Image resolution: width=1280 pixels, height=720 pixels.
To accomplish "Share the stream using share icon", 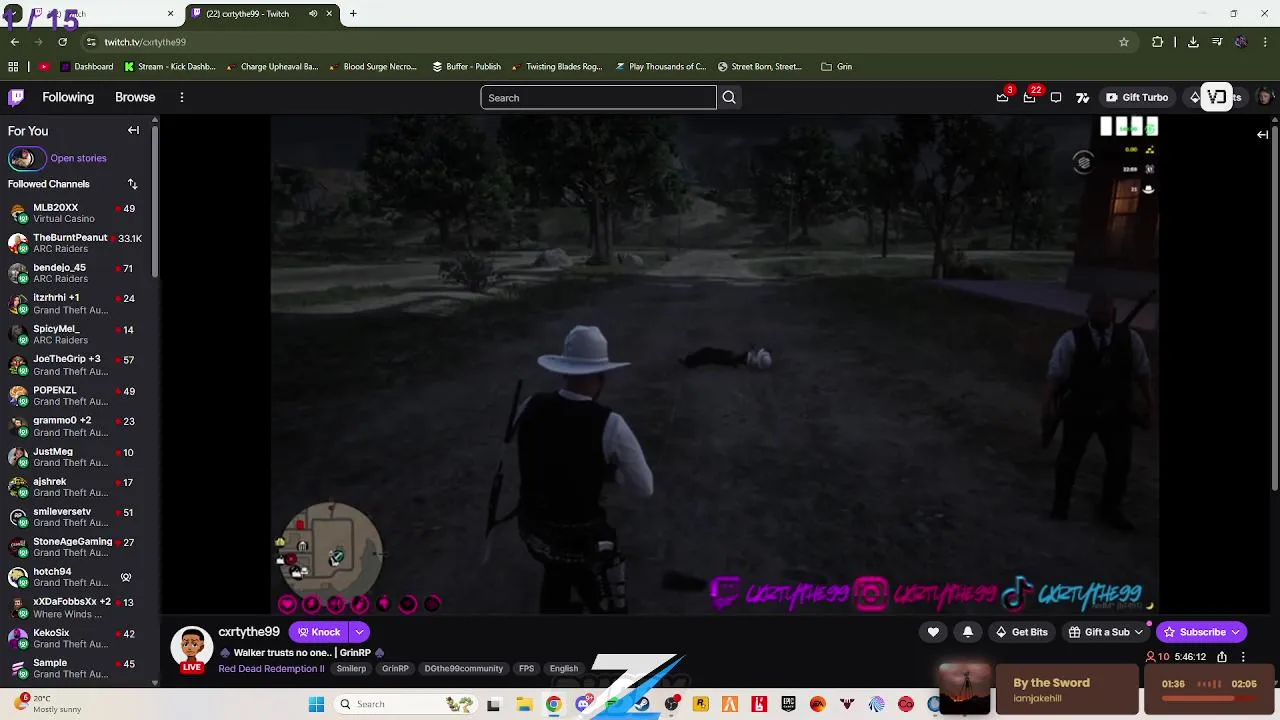I will click(1222, 657).
